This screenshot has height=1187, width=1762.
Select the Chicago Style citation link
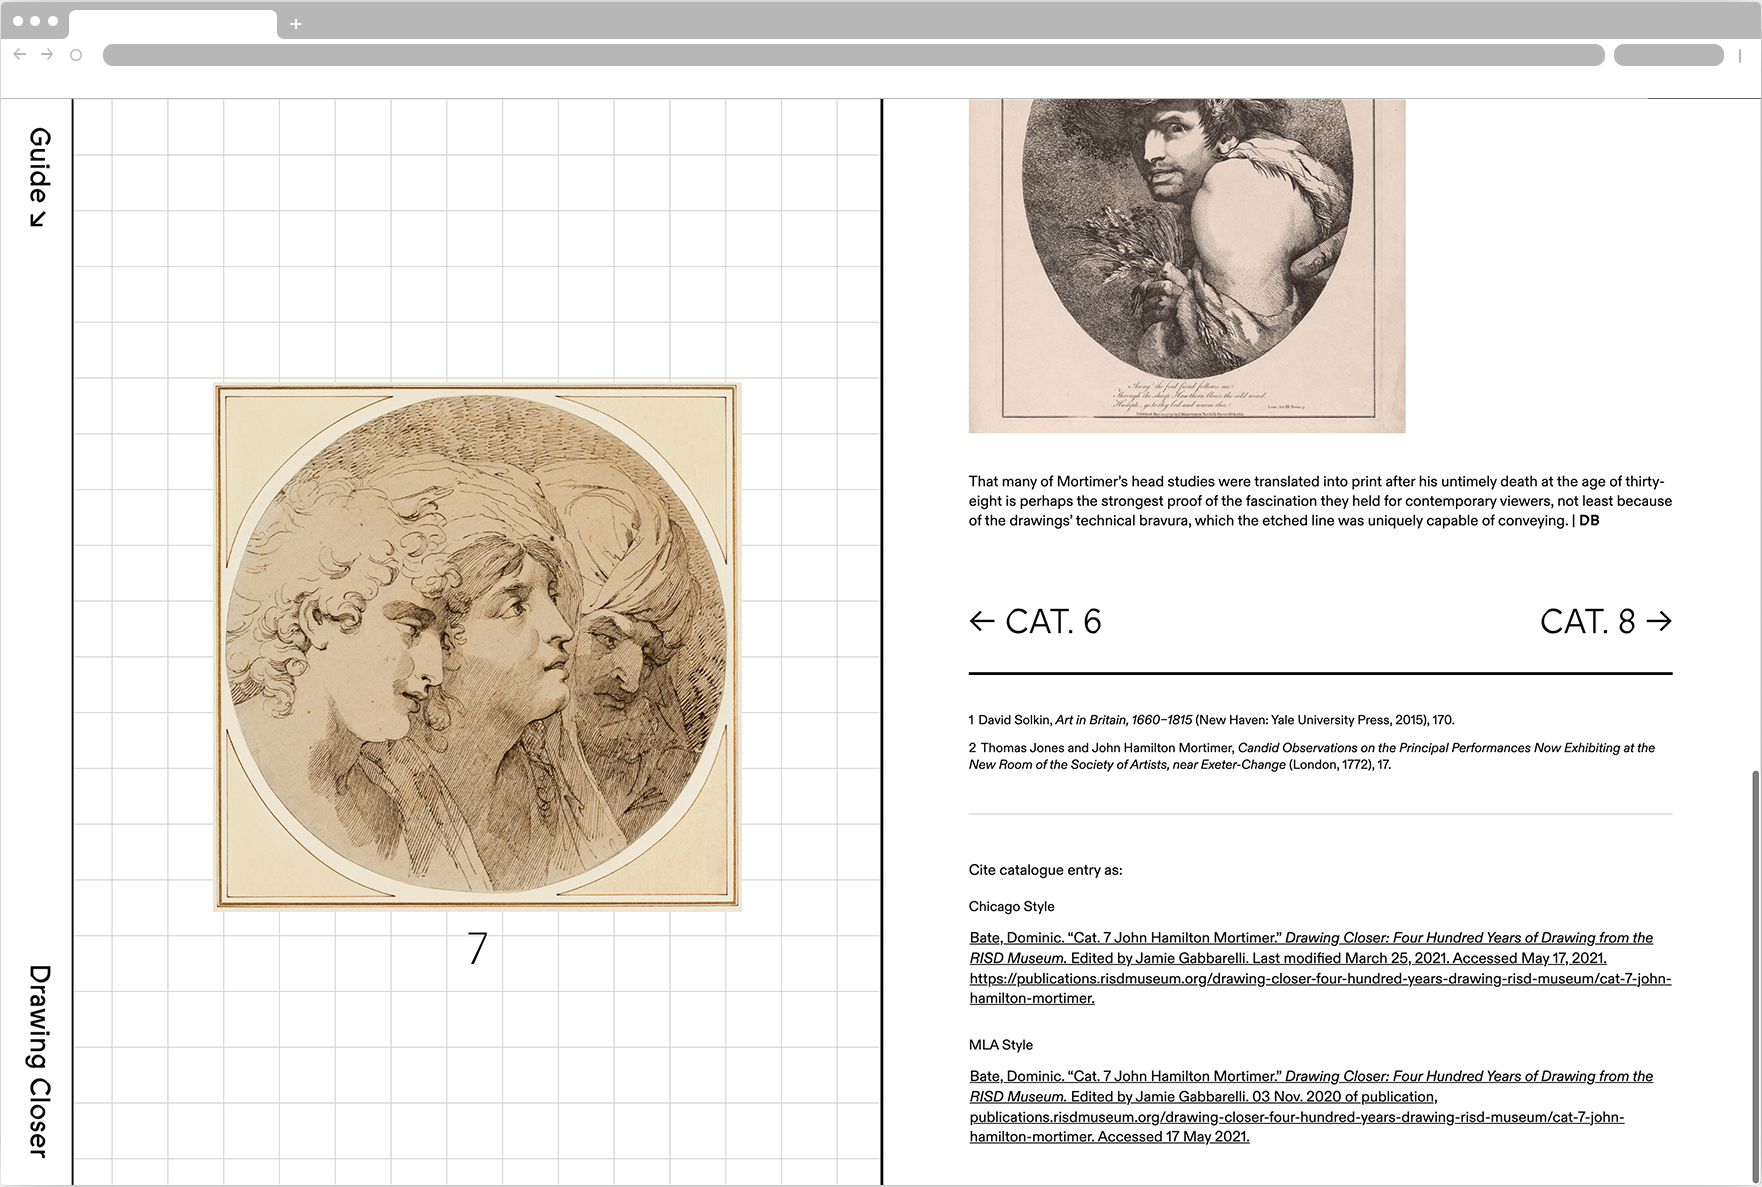pos(1320,968)
